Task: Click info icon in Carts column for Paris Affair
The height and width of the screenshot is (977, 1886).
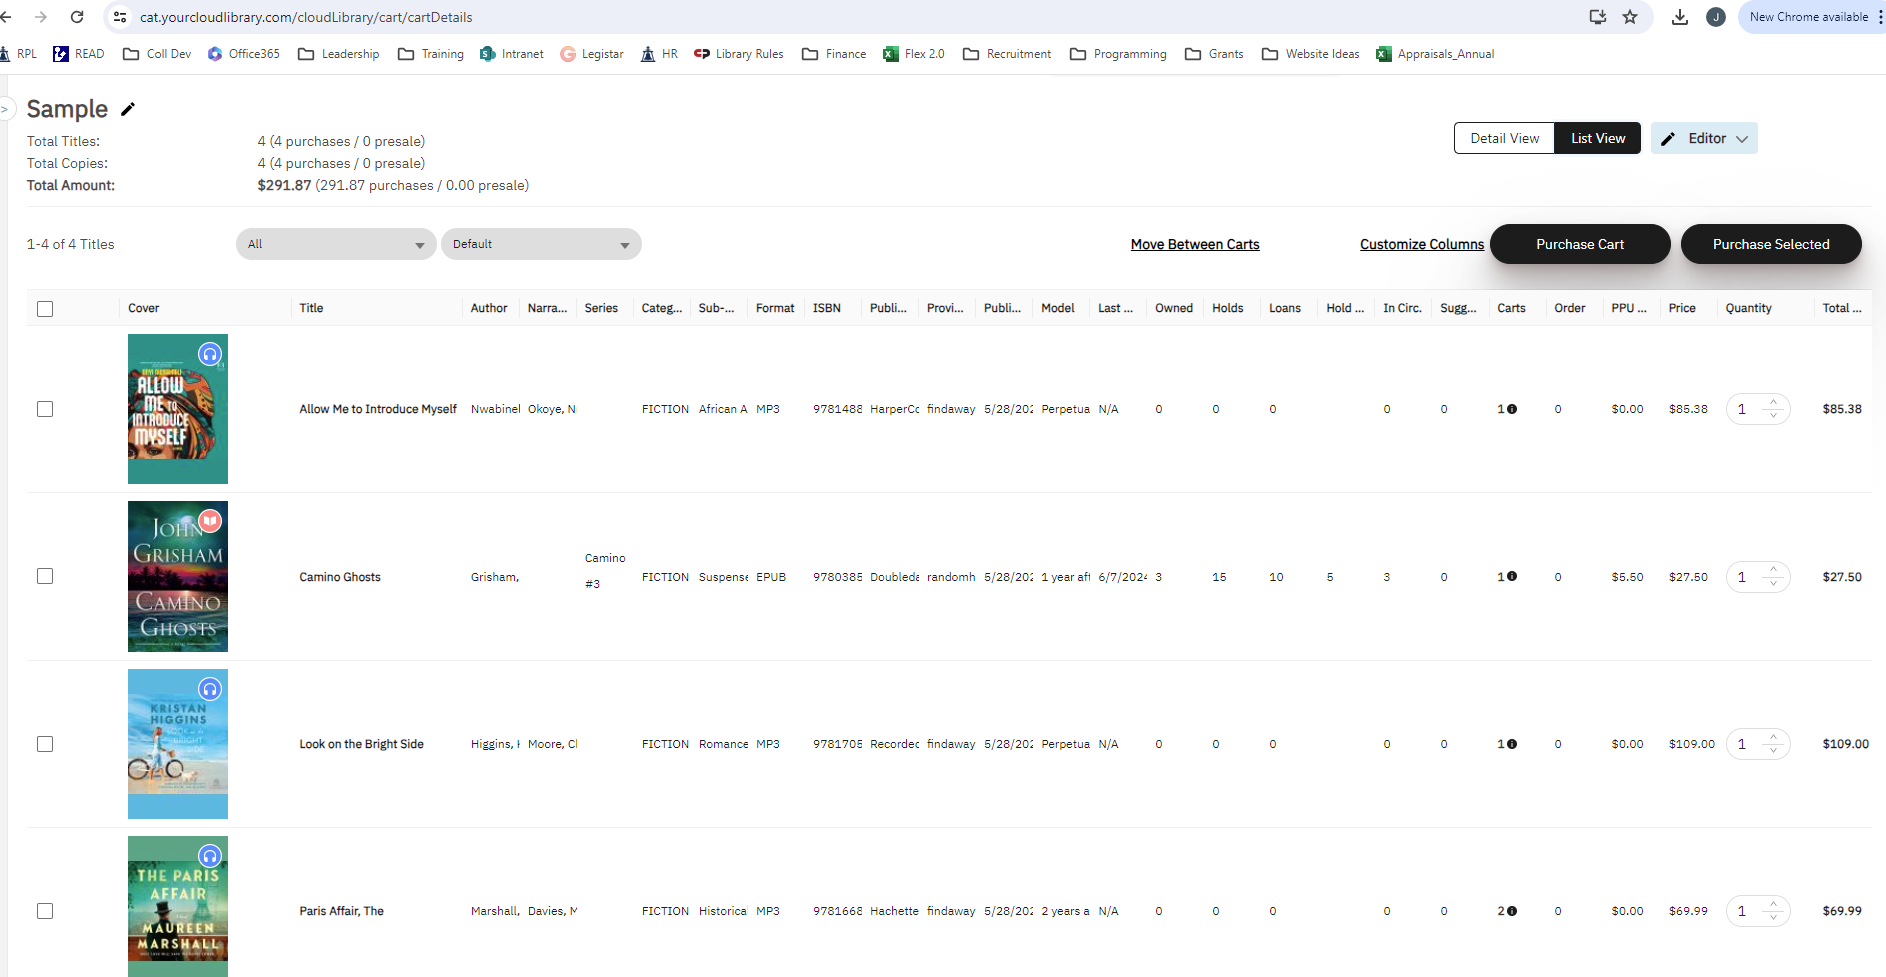Action: click(x=1512, y=911)
